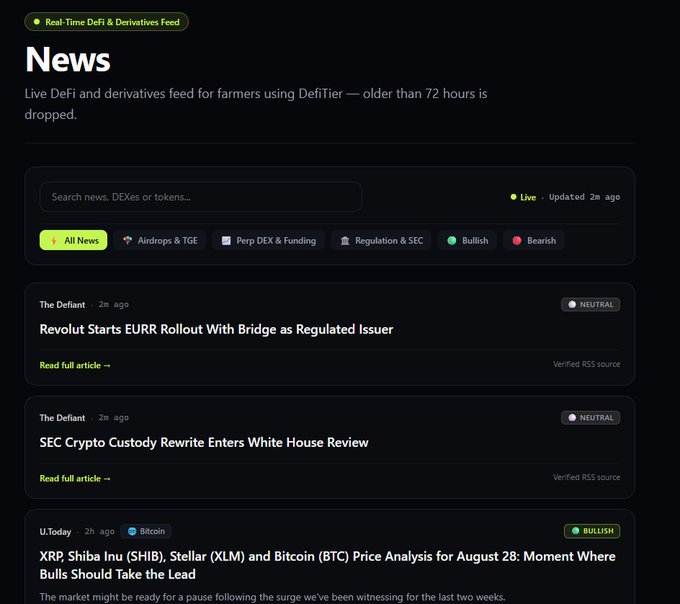Click the search news input field

point(201,197)
